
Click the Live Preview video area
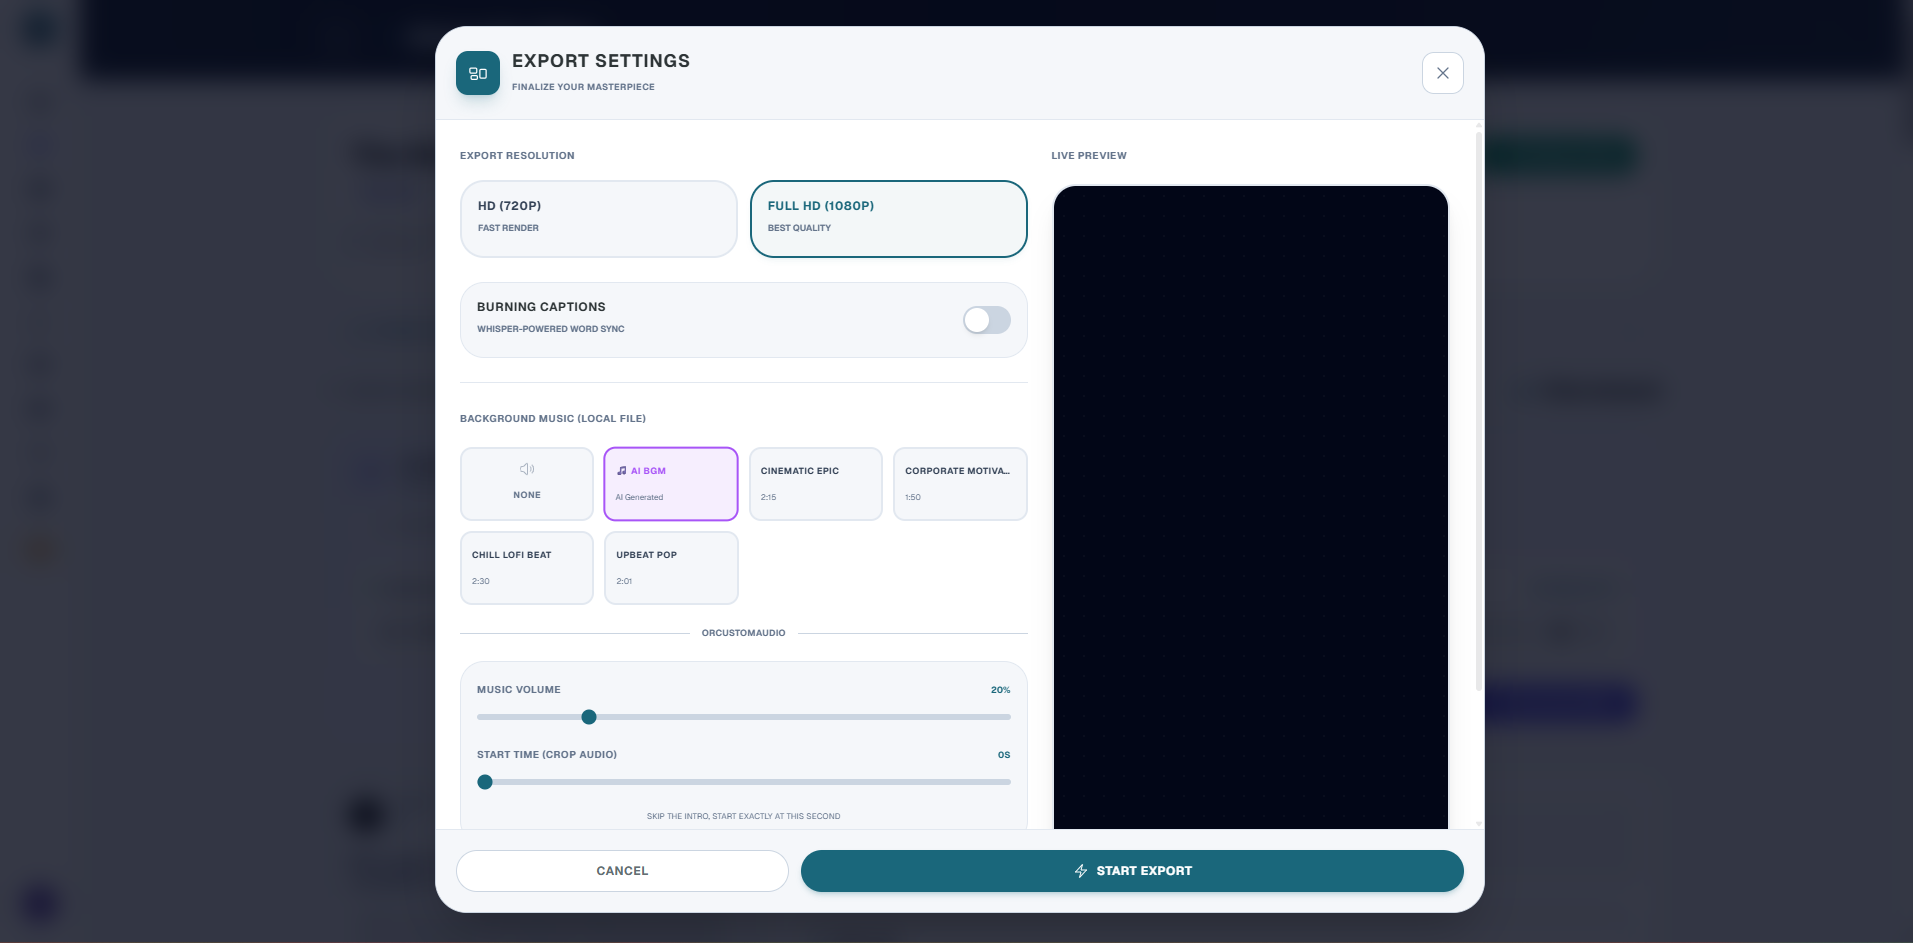[x=1251, y=507]
